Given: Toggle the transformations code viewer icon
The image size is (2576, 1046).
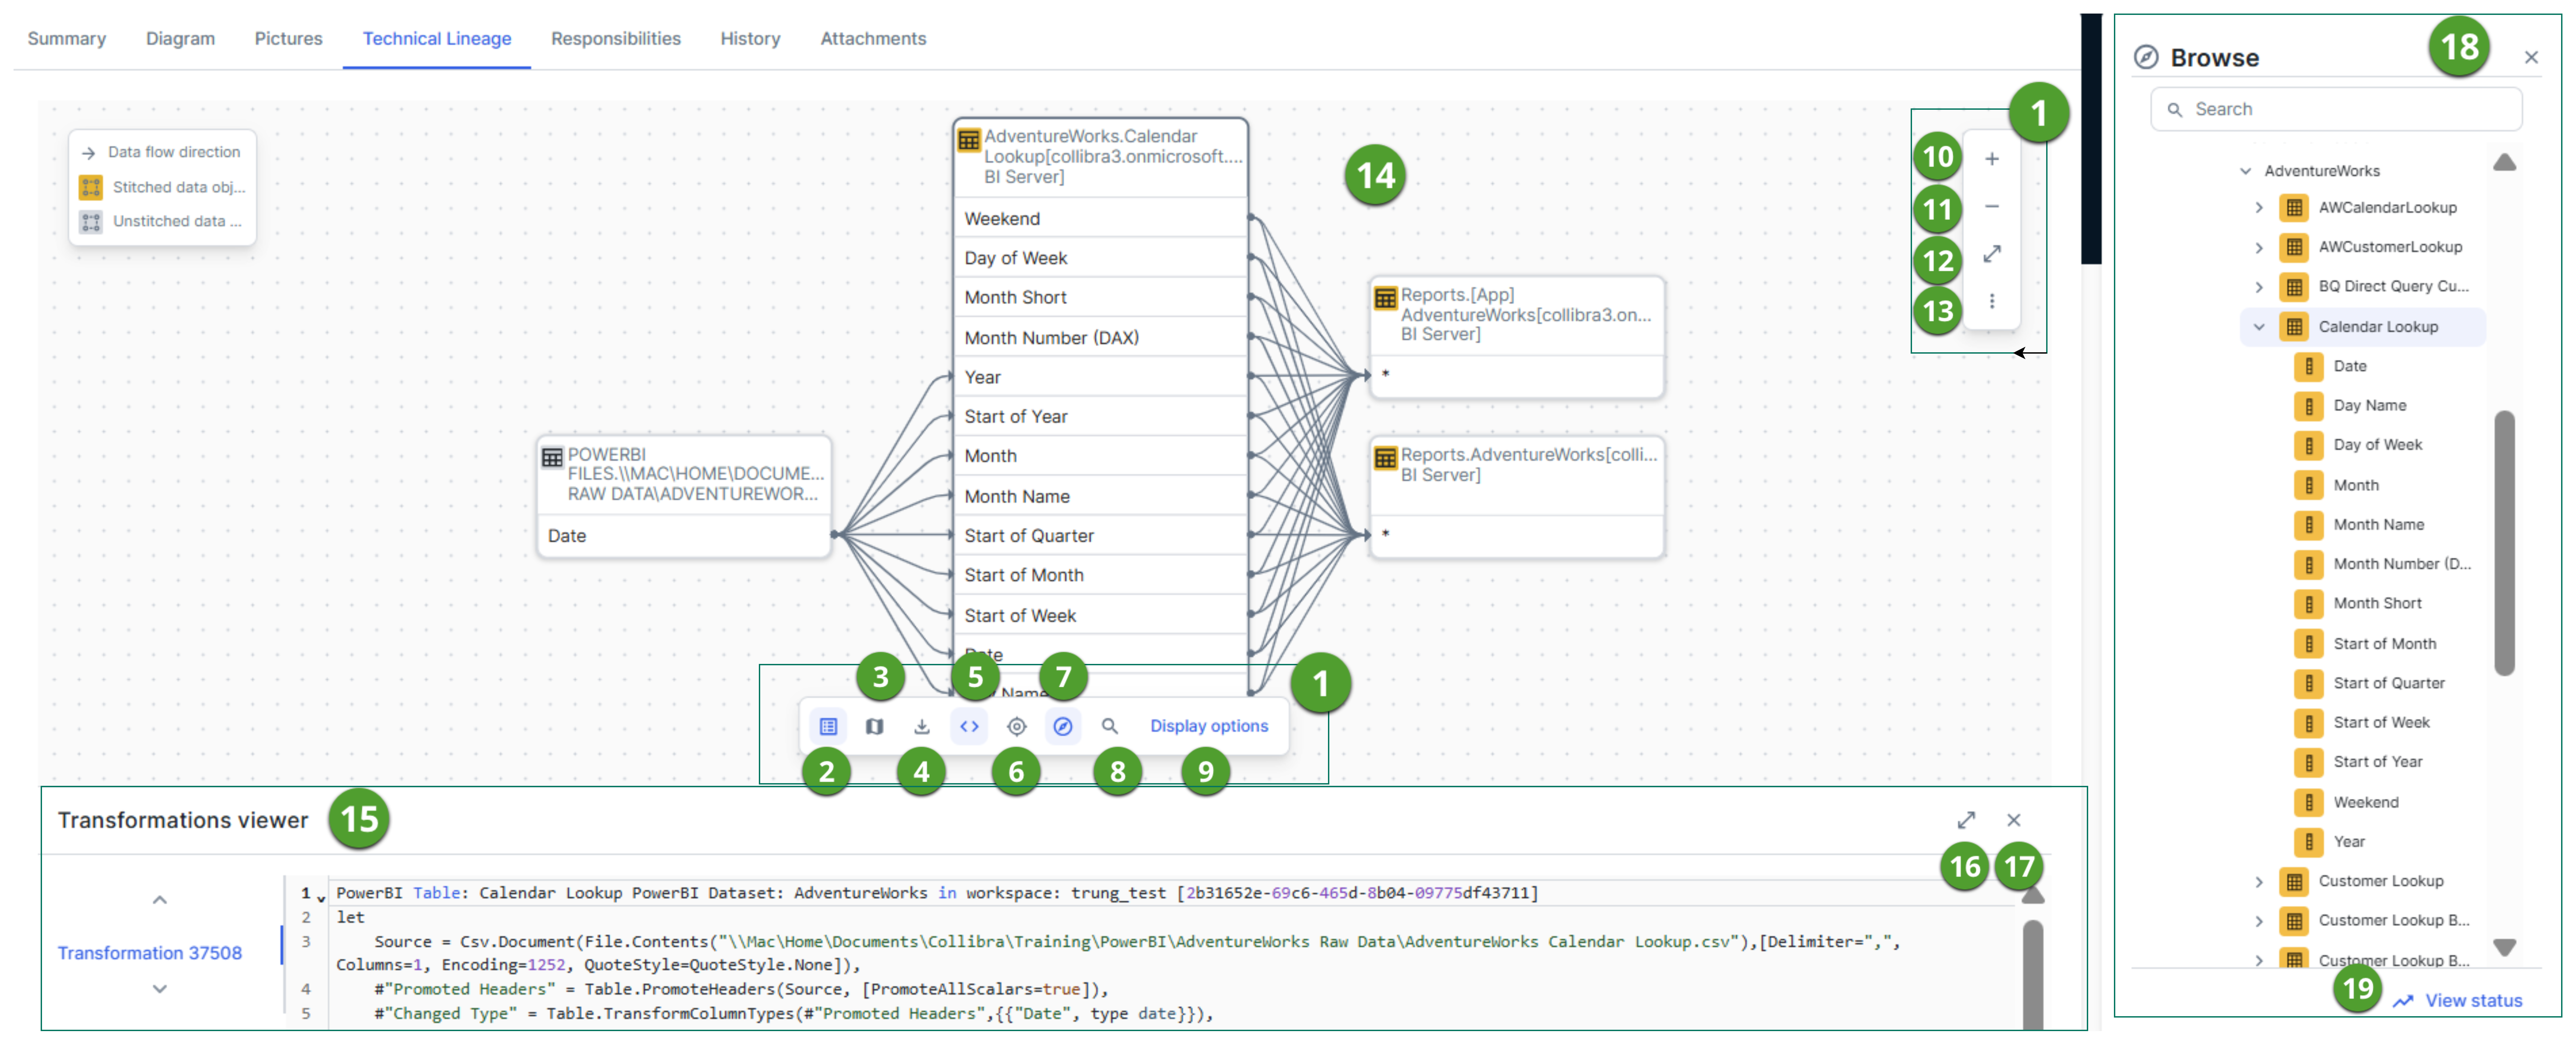Looking at the screenshot, I should 969,726.
